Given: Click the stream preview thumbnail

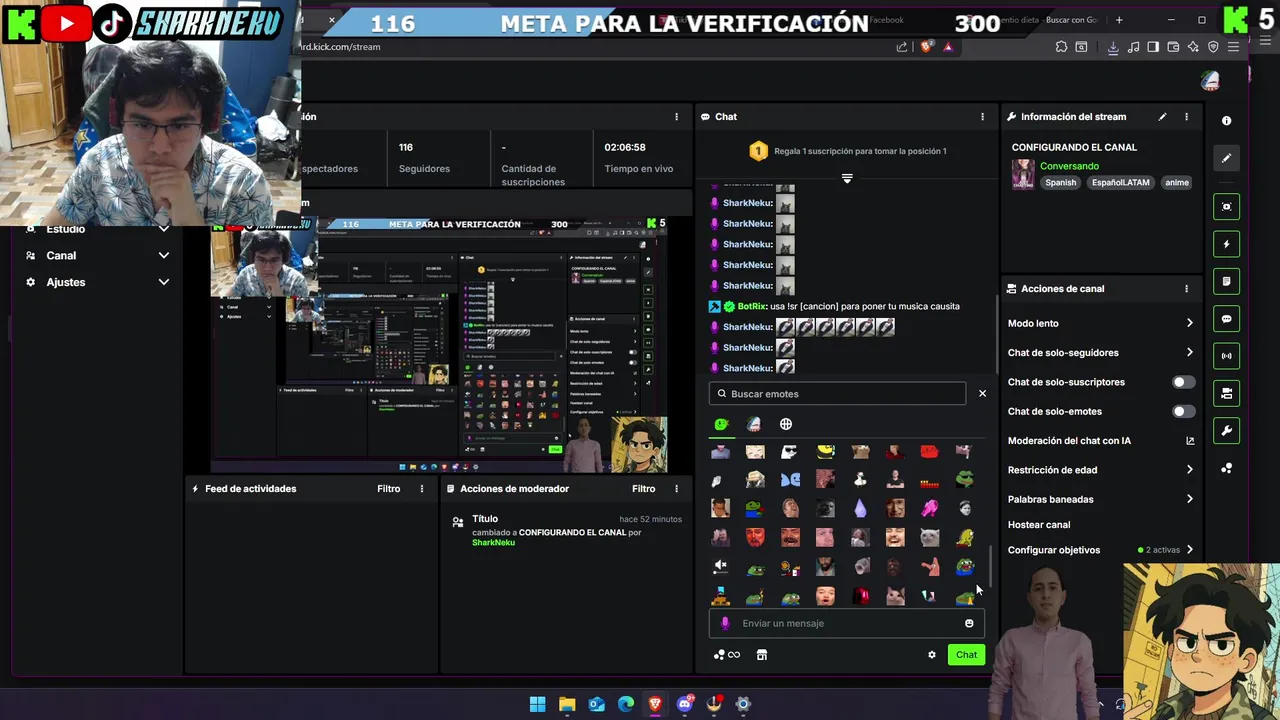Looking at the screenshot, I should pyautogui.click(x=438, y=345).
